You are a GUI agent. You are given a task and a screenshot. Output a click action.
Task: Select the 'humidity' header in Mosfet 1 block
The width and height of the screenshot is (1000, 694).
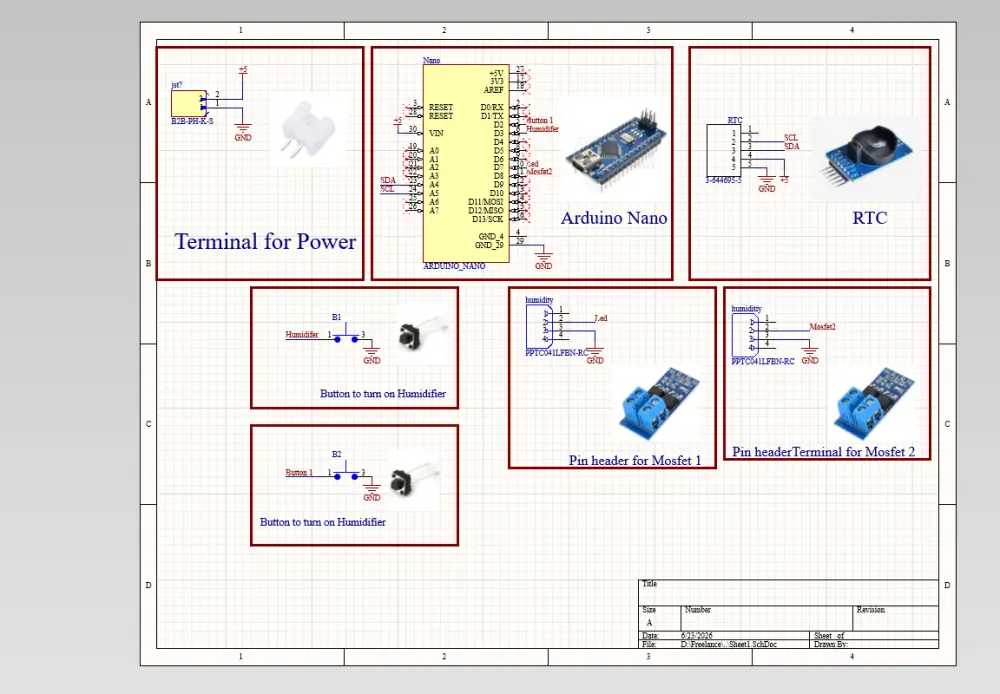click(540, 327)
